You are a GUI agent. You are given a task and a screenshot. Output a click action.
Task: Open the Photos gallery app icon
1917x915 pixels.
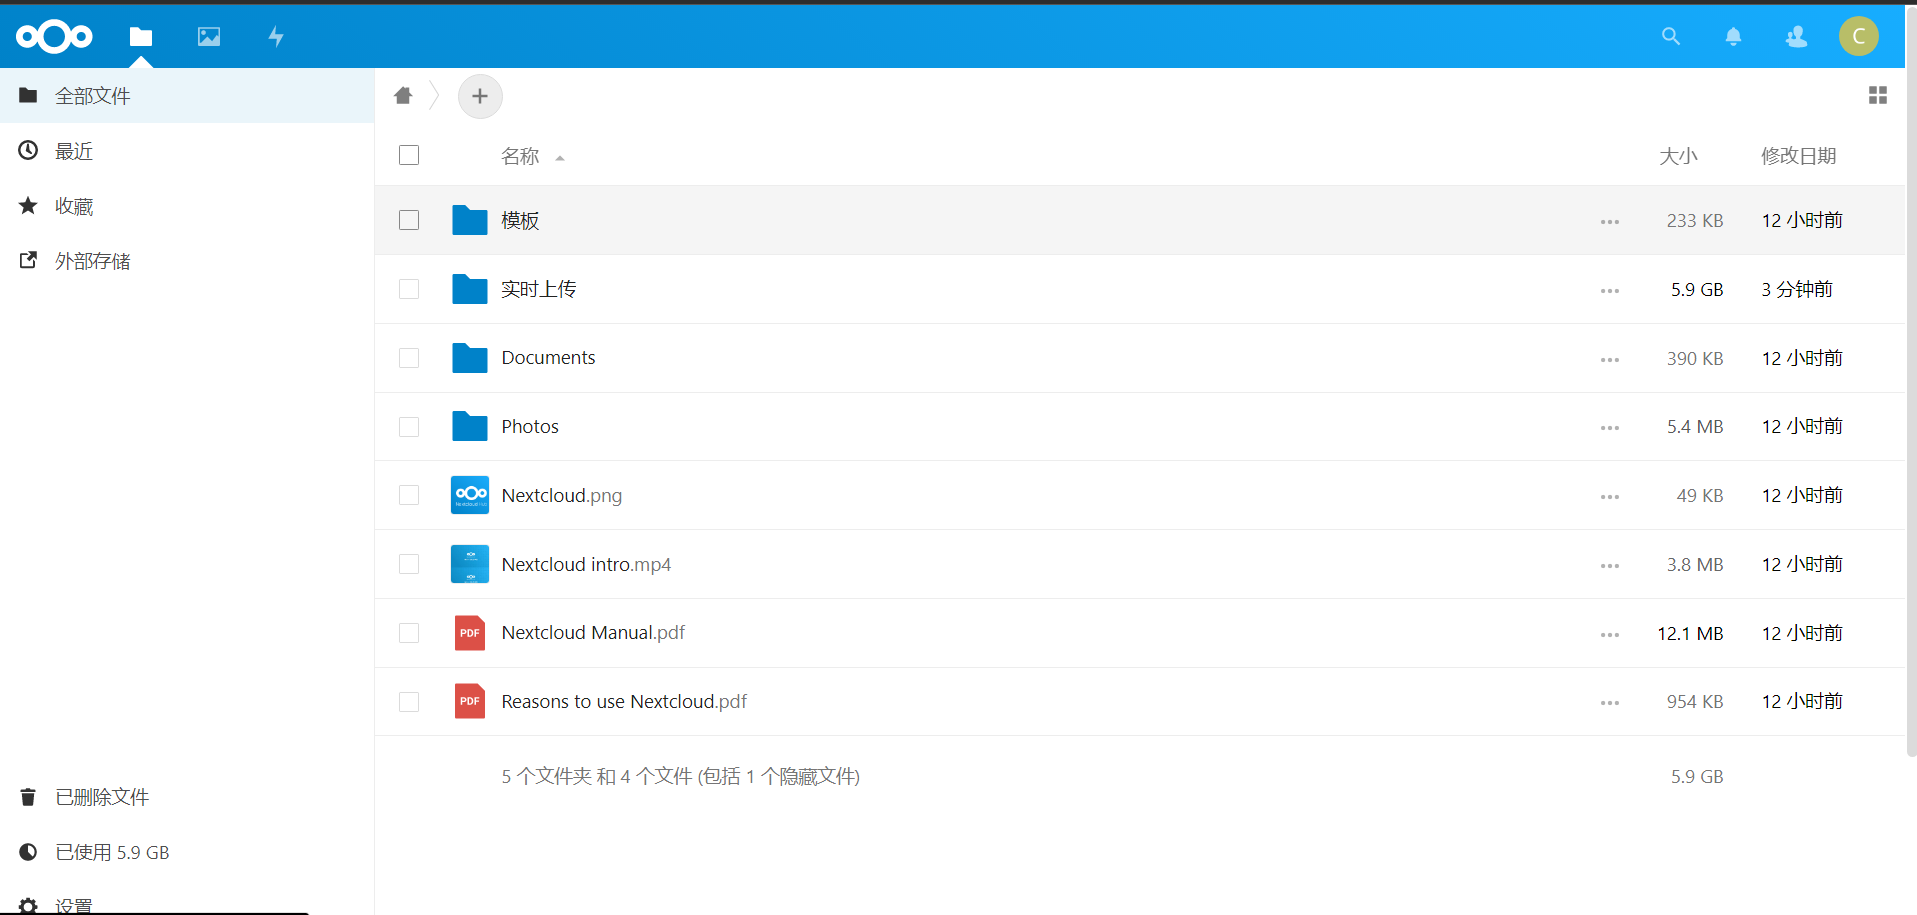(209, 37)
